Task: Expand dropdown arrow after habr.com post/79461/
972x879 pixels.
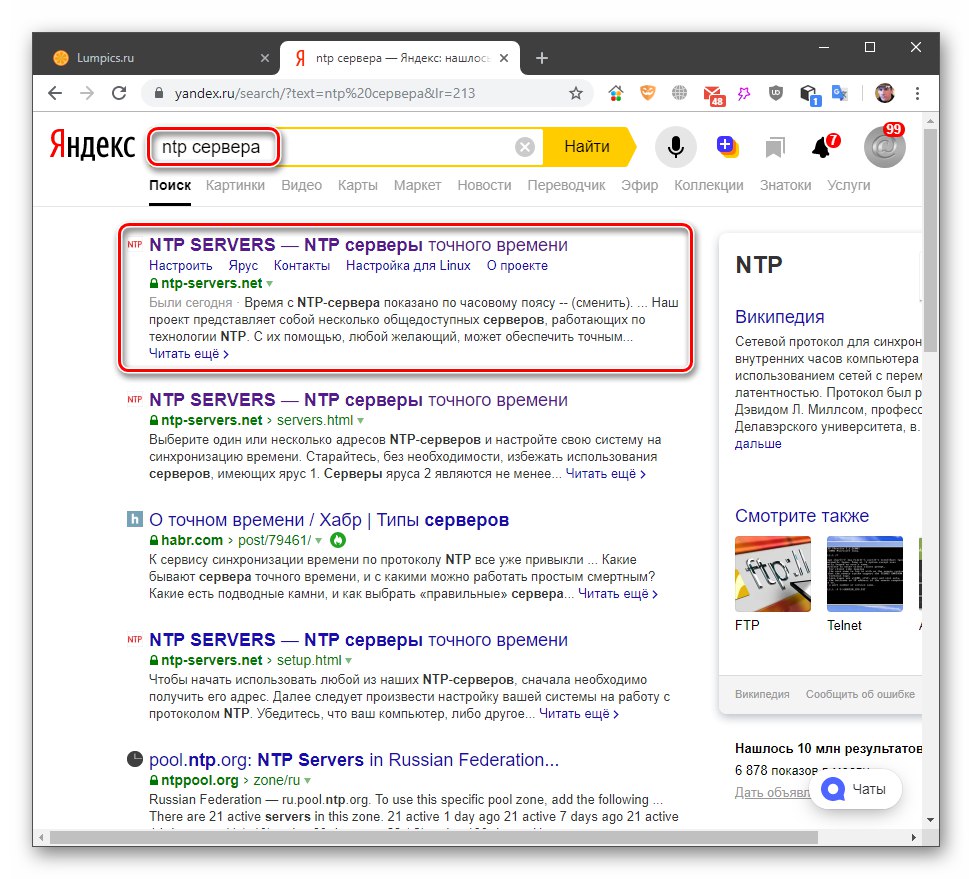Action: pos(318,541)
